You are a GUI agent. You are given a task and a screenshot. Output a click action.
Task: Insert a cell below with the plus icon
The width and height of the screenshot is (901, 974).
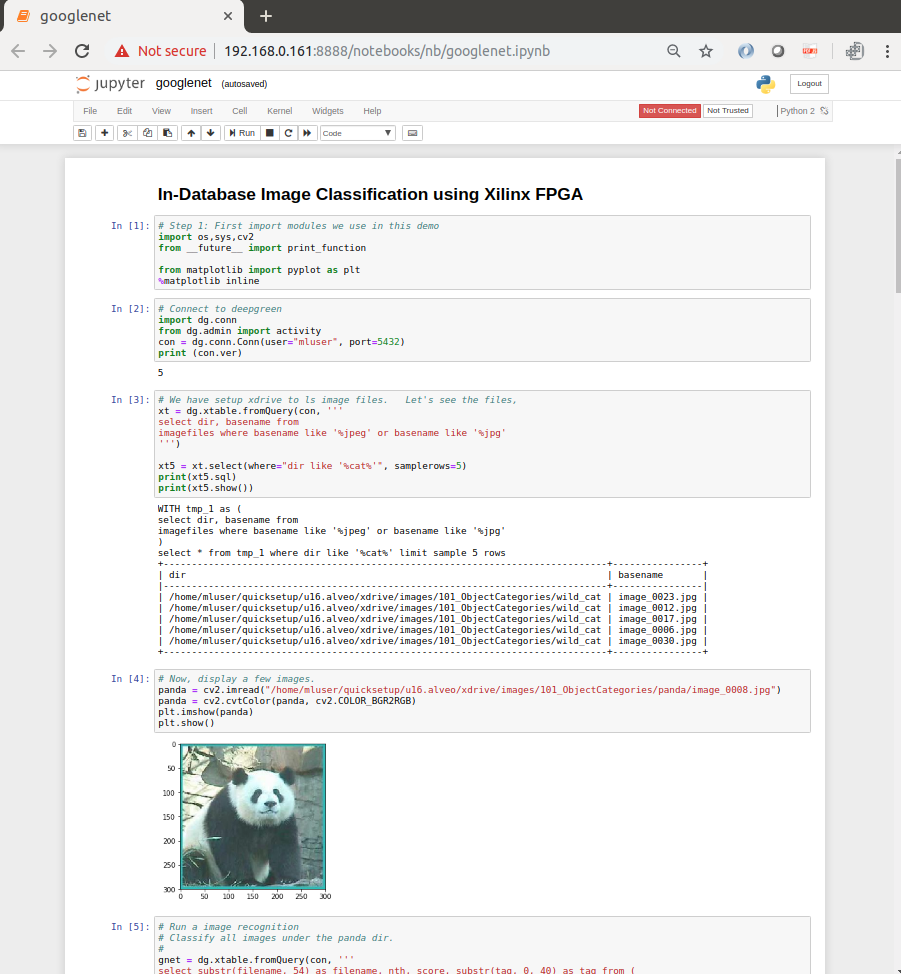104,133
